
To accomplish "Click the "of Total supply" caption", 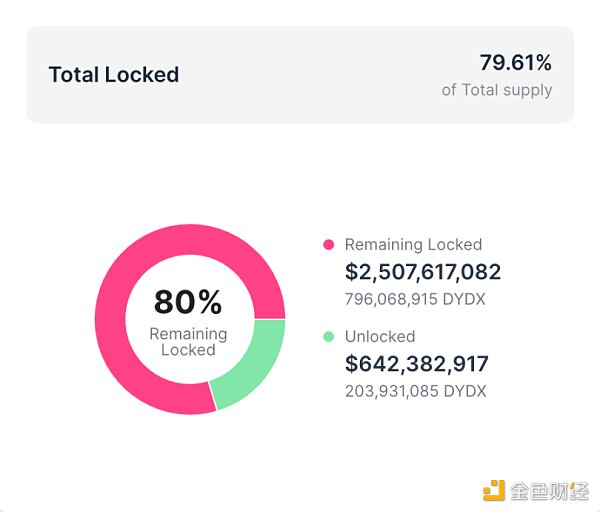I will tap(497, 90).
